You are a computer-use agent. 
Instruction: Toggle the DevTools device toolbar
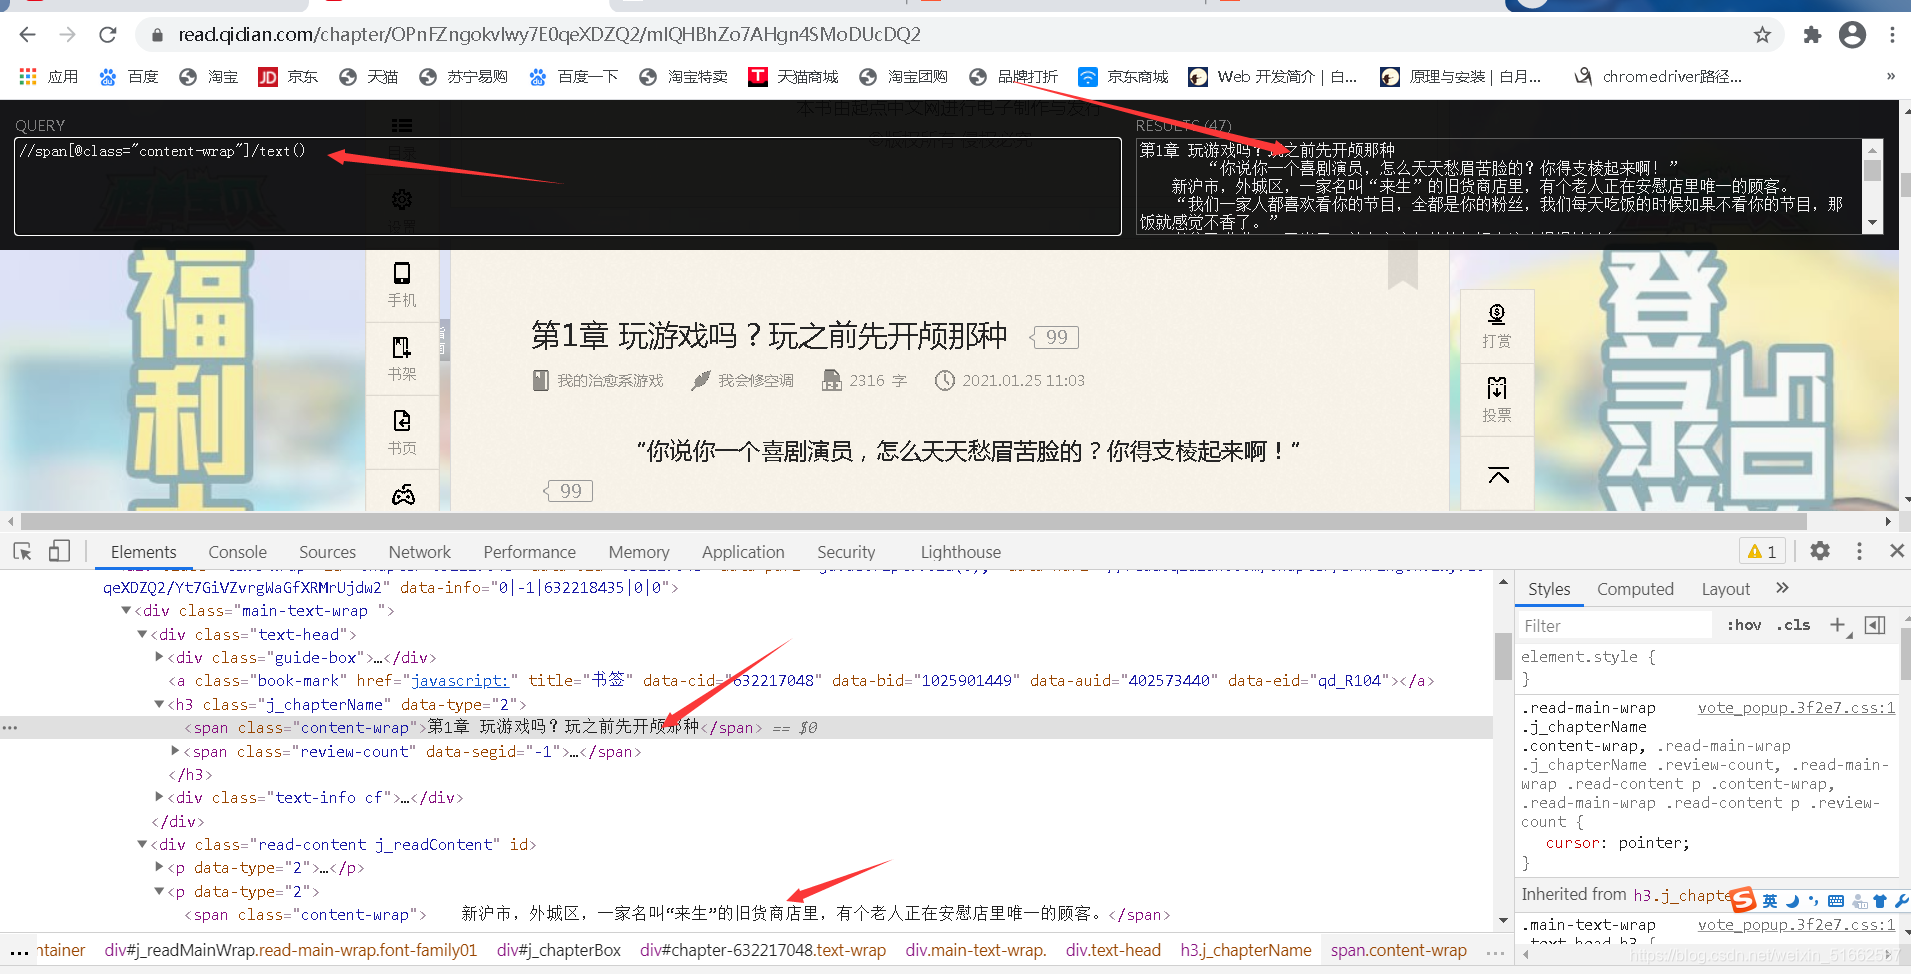pyautogui.click(x=60, y=551)
